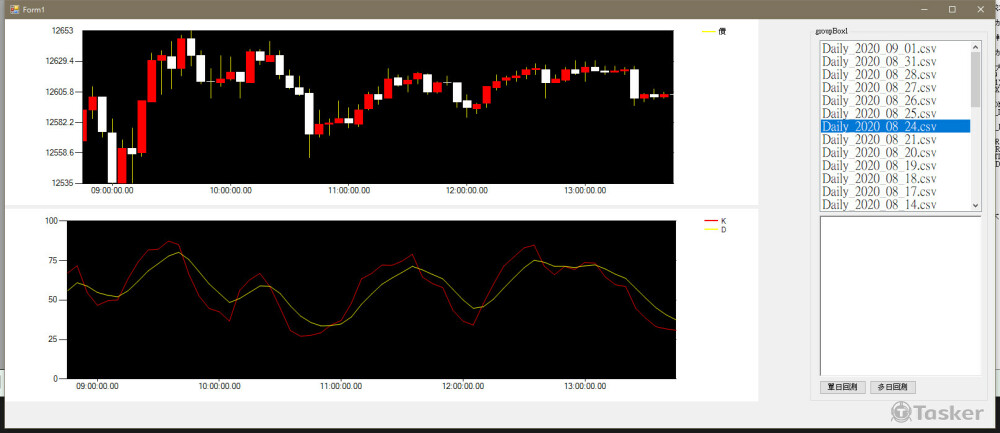Maximize the Form1 window
The width and height of the screenshot is (1000, 433).
coord(952,9)
